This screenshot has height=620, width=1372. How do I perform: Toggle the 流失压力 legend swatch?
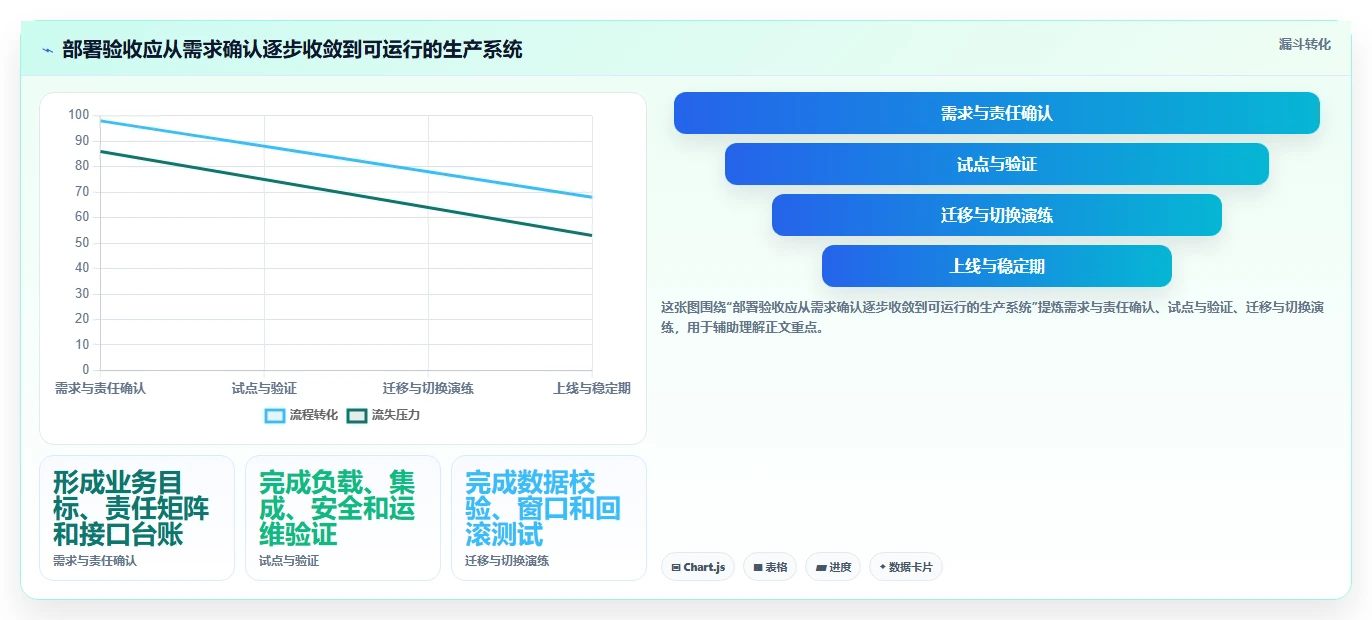tap(357, 415)
